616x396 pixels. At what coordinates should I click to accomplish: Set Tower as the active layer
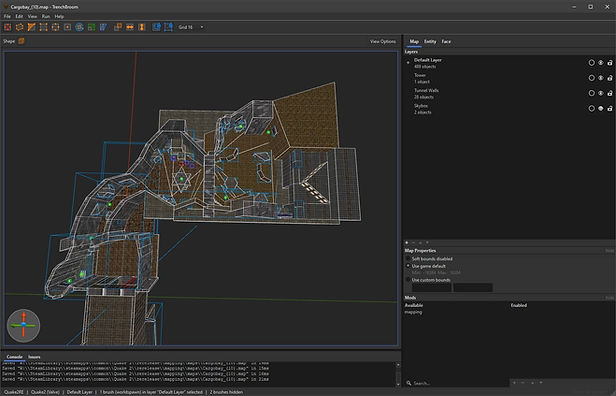[591, 78]
